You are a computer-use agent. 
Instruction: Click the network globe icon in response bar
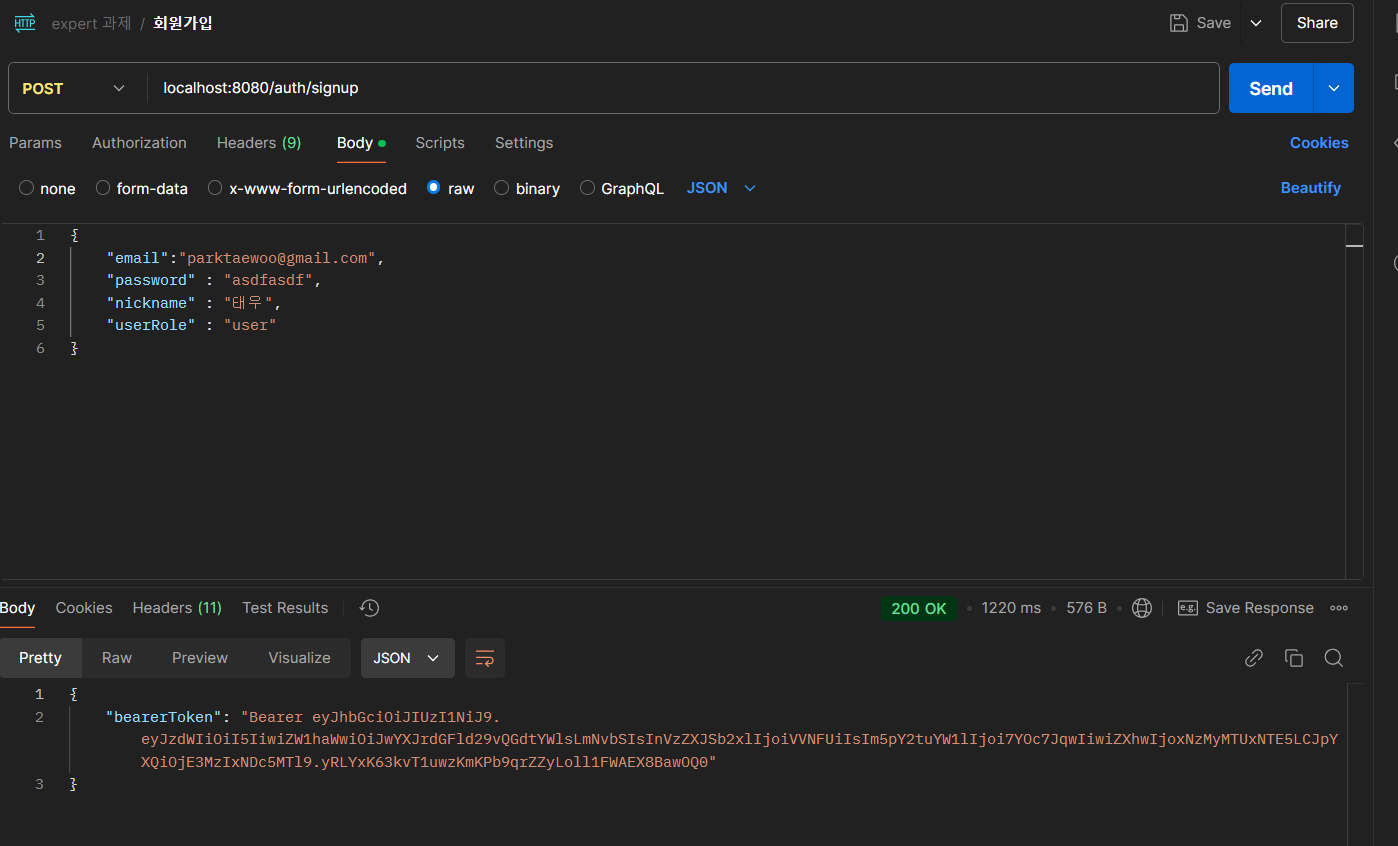[x=1142, y=608]
